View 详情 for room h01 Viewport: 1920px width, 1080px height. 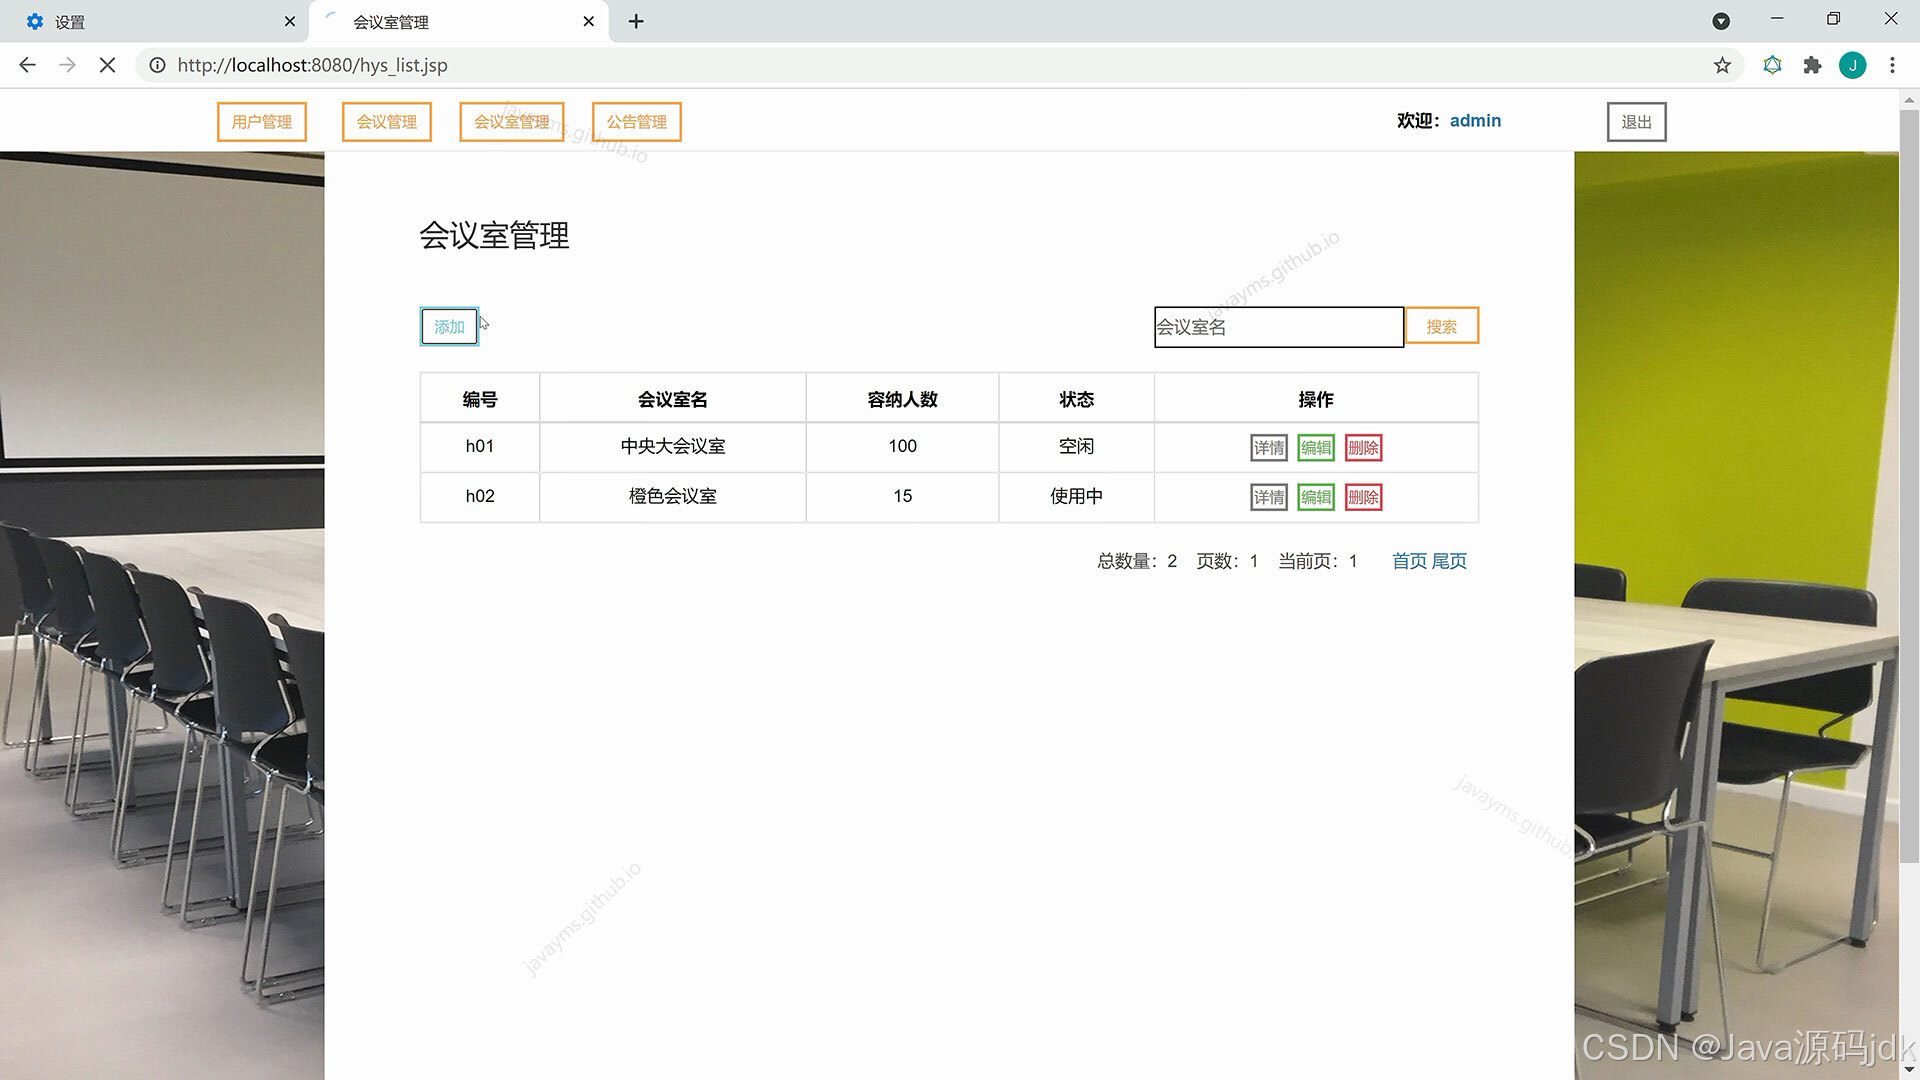click(1269, 448)
